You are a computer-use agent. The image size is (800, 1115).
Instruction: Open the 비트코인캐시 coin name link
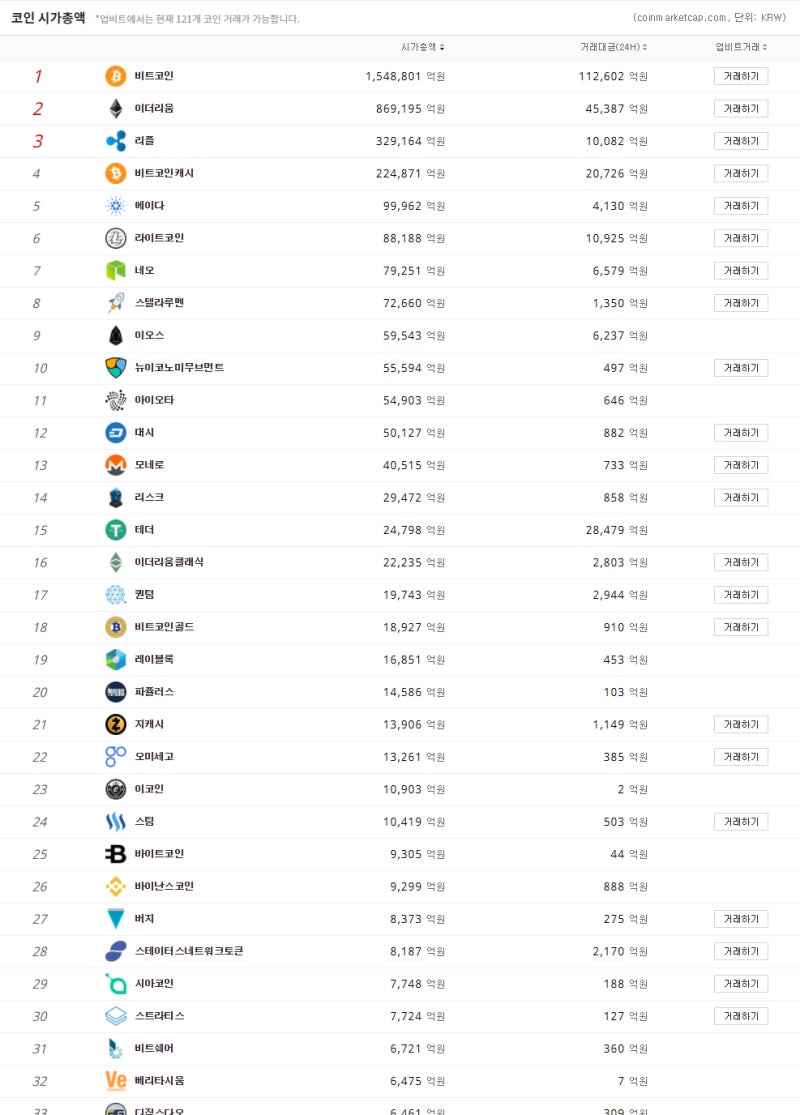(x=164, y=173)
